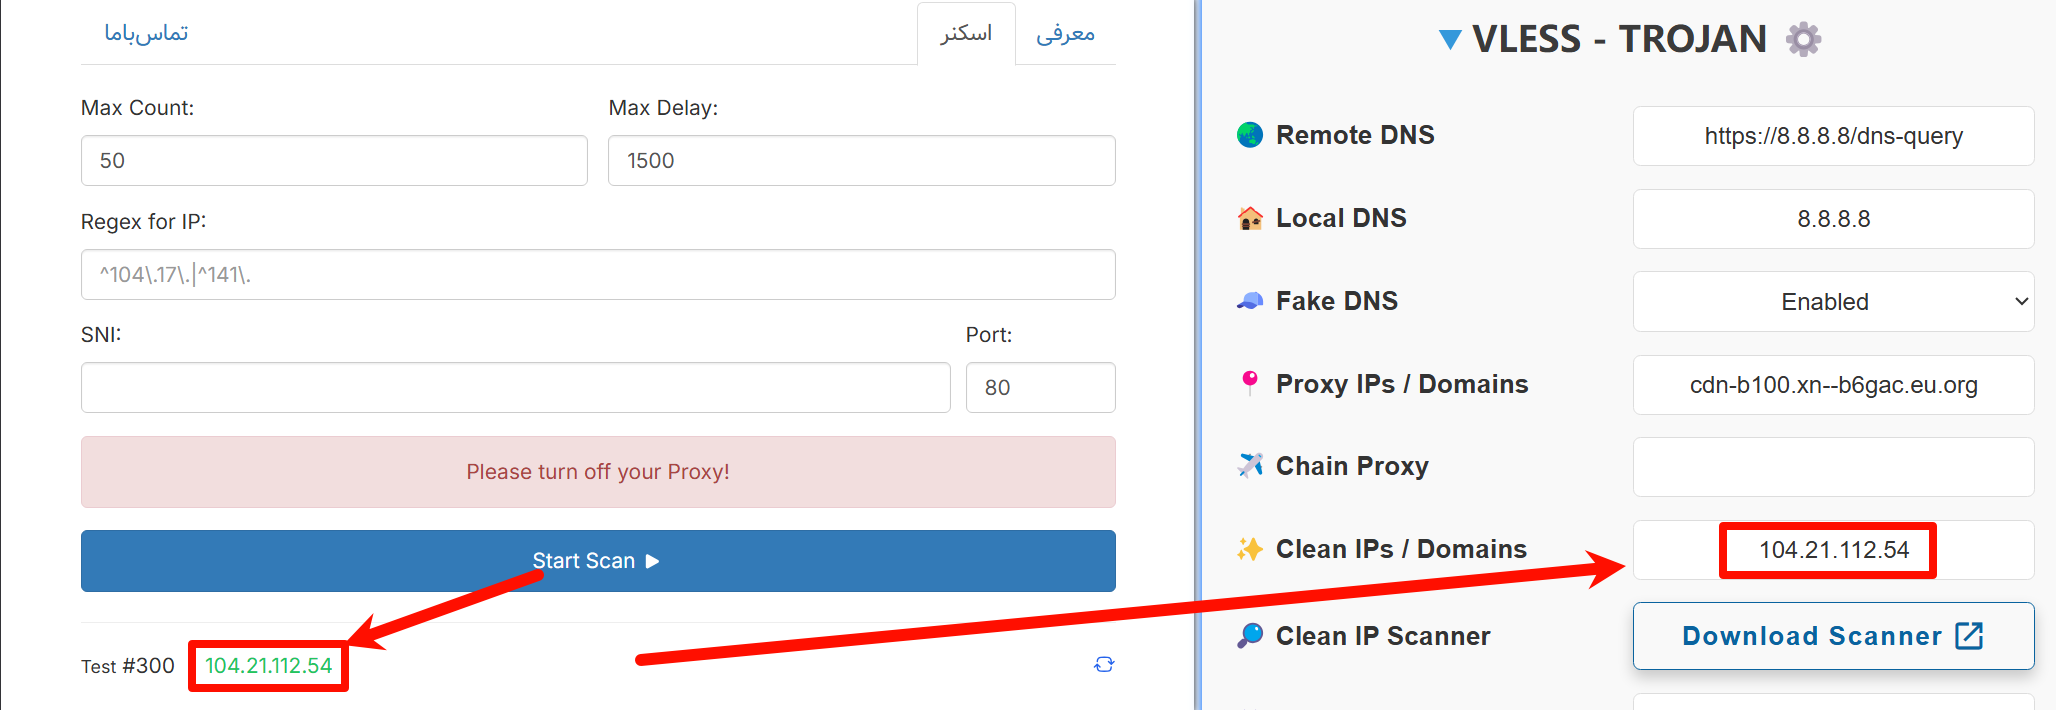Click the empty SNI input field

[x=515, y=388]
